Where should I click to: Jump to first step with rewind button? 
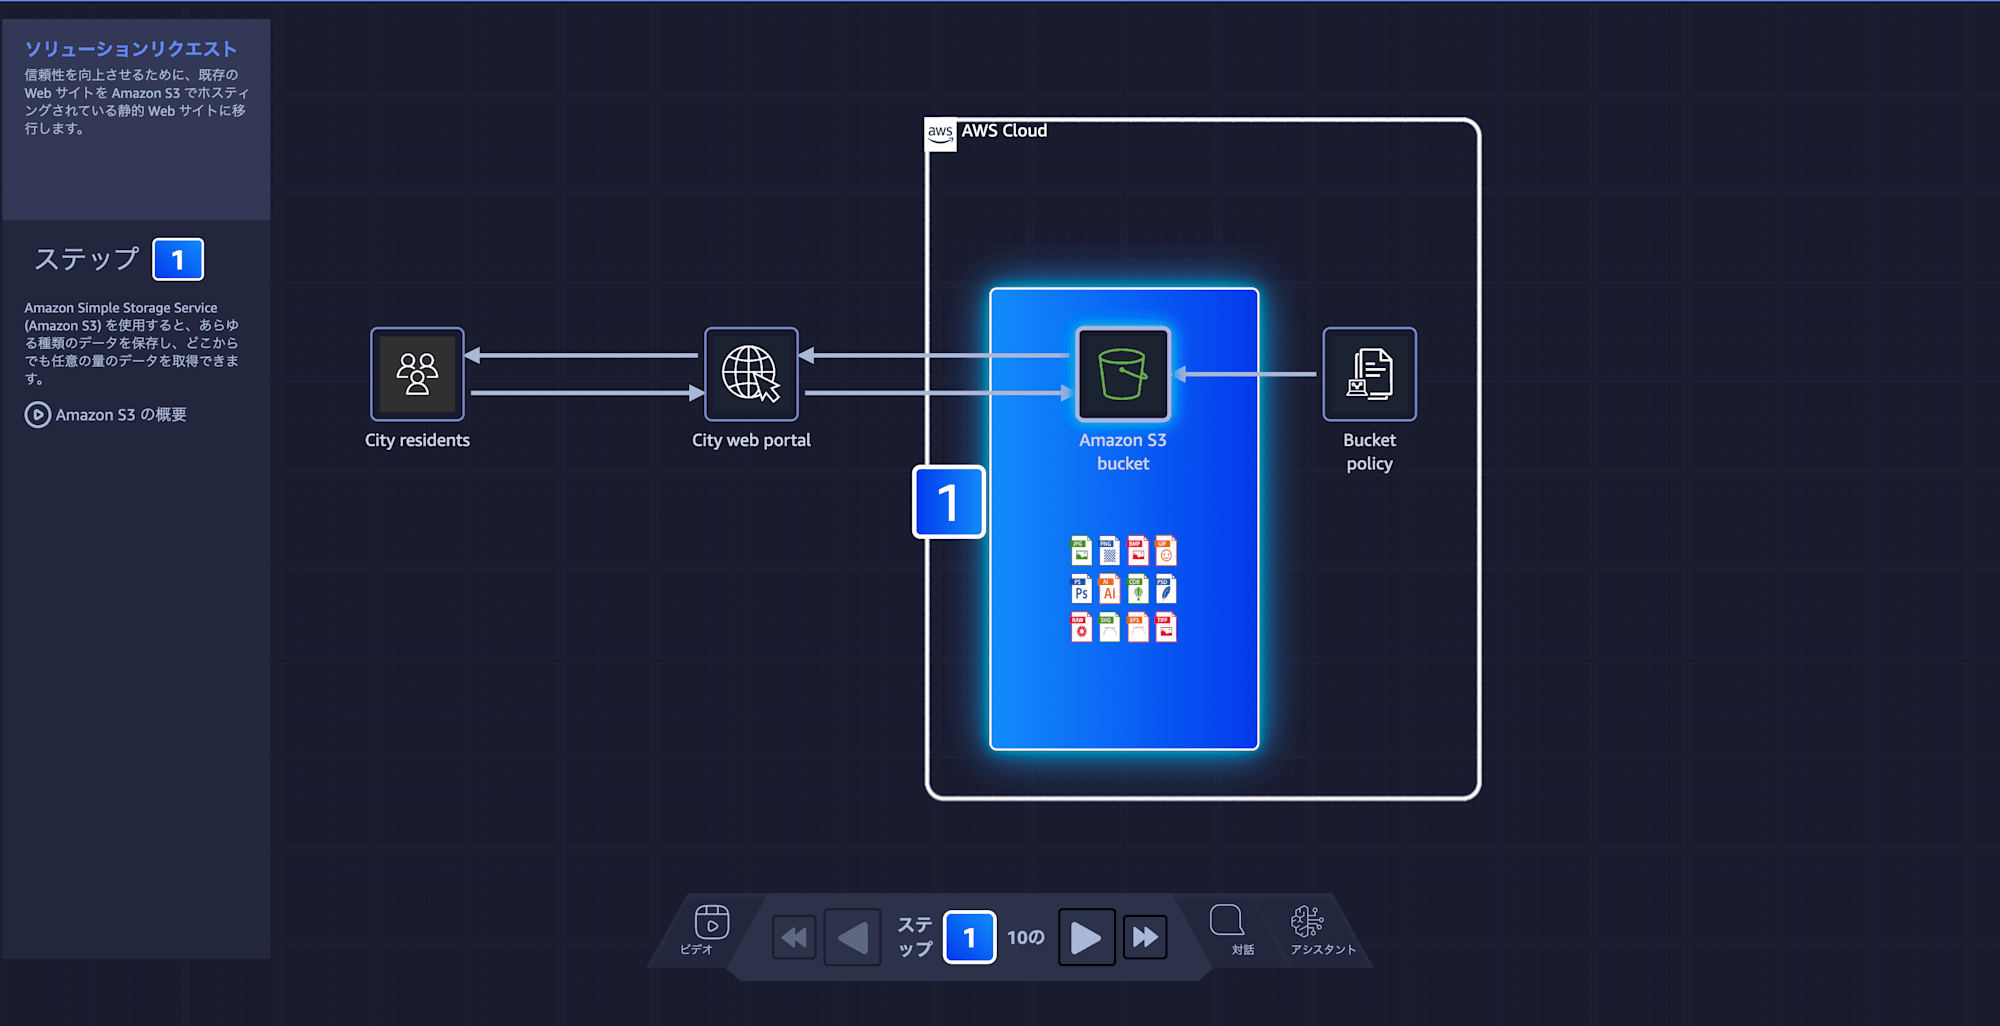[794, 937]
